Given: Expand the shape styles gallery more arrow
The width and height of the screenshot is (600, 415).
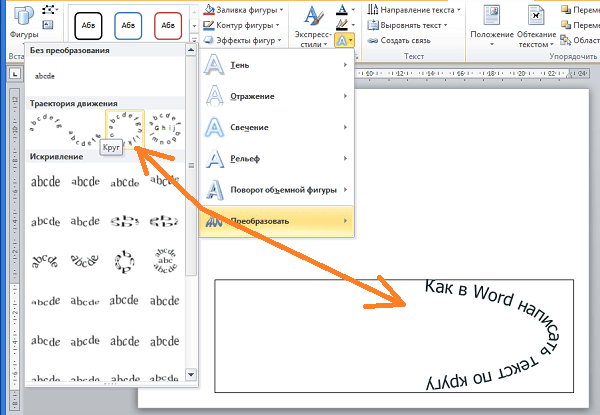Looking at the screenshot, I should [x=194, y=40].
